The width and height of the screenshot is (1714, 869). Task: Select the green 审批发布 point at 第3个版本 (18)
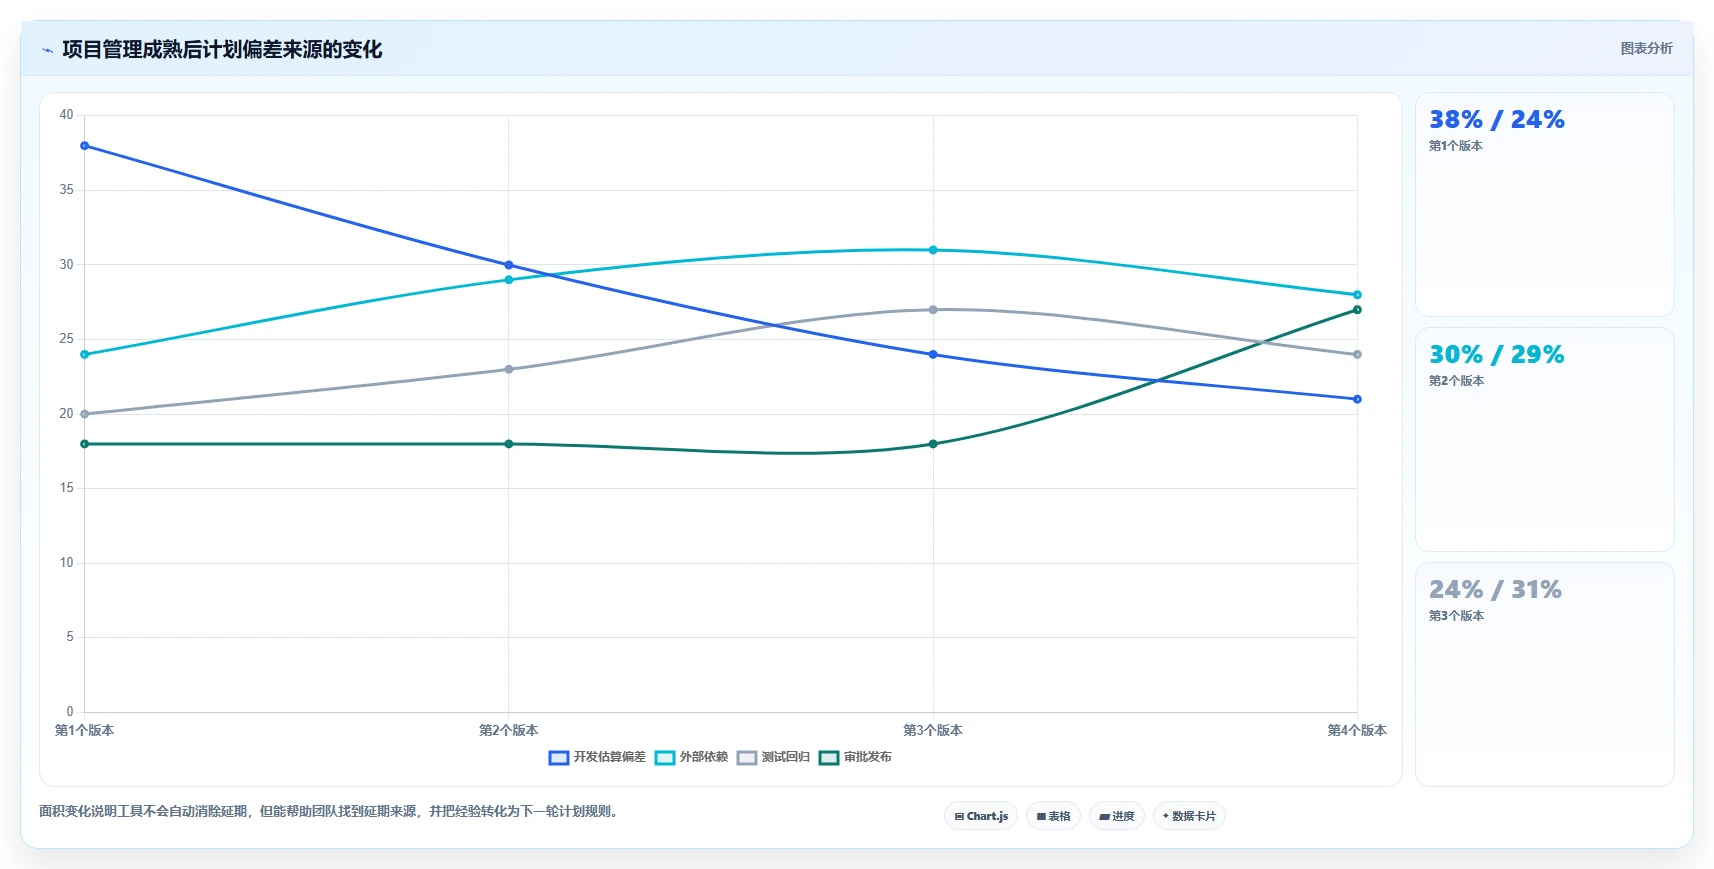tap(933, 444)
